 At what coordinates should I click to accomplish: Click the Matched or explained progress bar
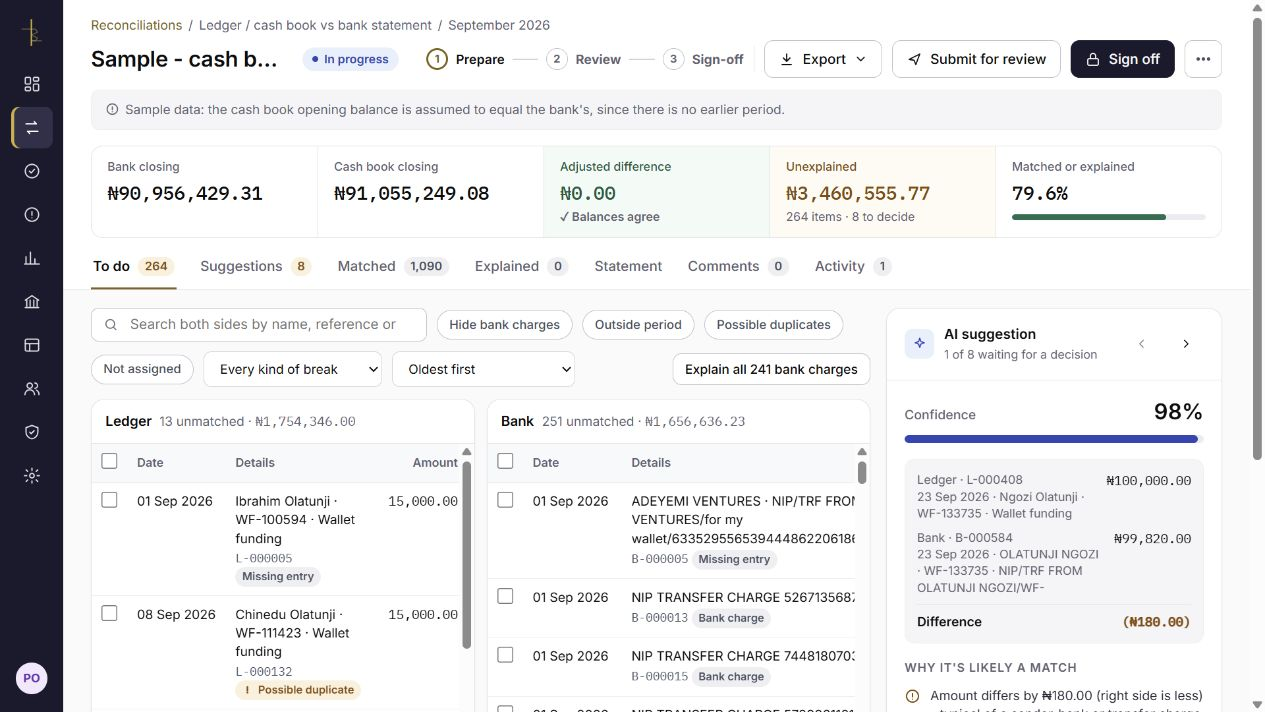[x=1108, y=217]
